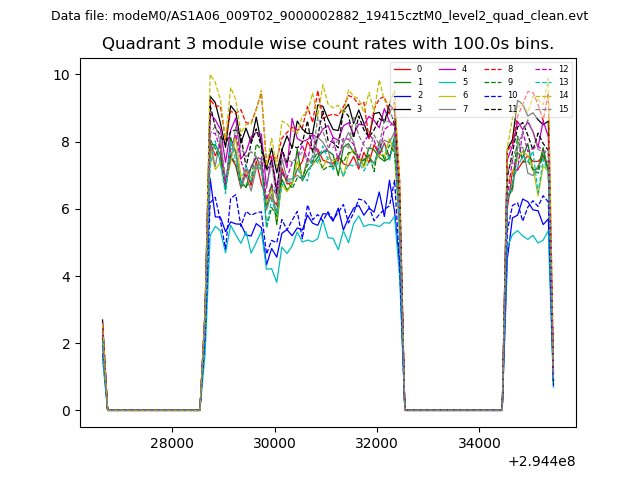The image size is (640, 480).
Task: Click y-axis tick label 6
Action: [x=65, y=209]
